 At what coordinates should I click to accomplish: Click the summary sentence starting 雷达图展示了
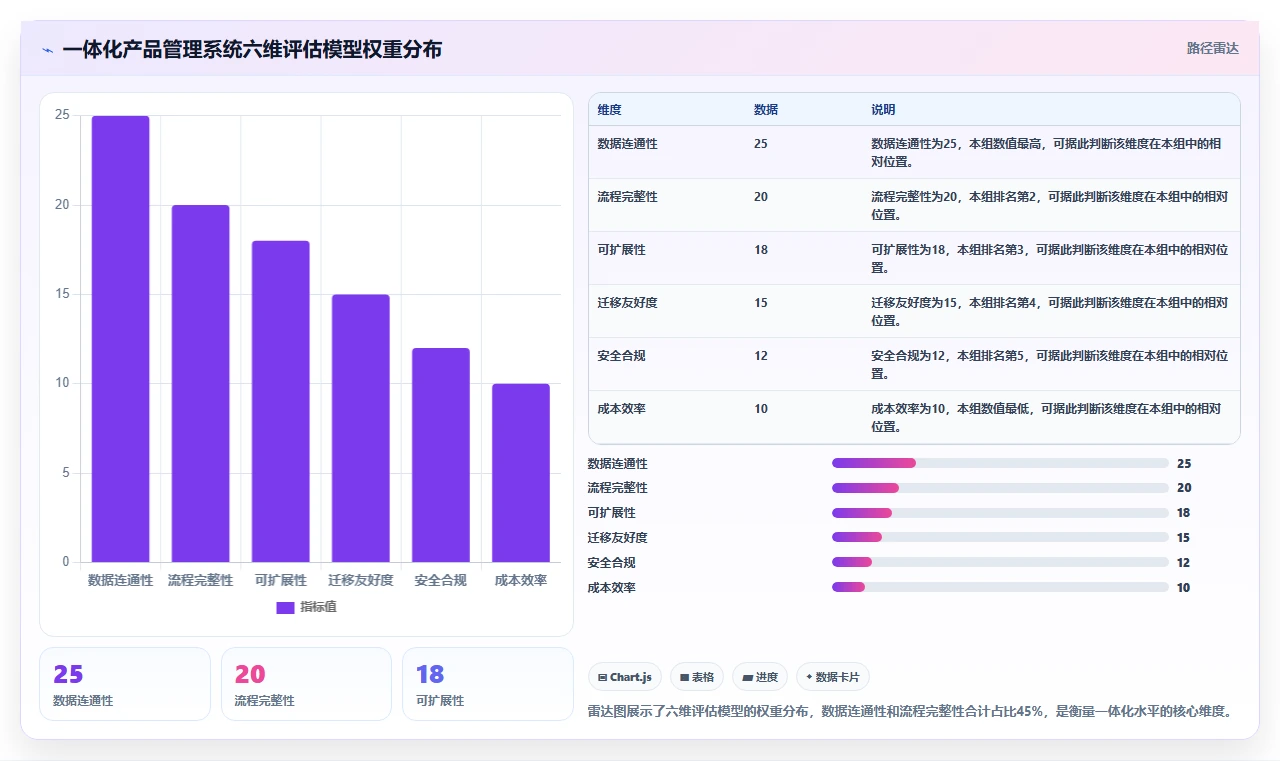pyautogui.click(x=910, y=711)
